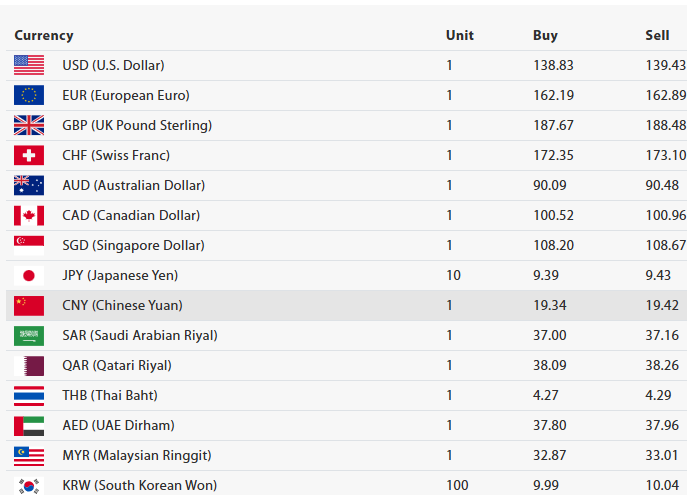This screenshot has height=495, width=687.
Task: Click the Sell column header
Action: tap(657, 35)
